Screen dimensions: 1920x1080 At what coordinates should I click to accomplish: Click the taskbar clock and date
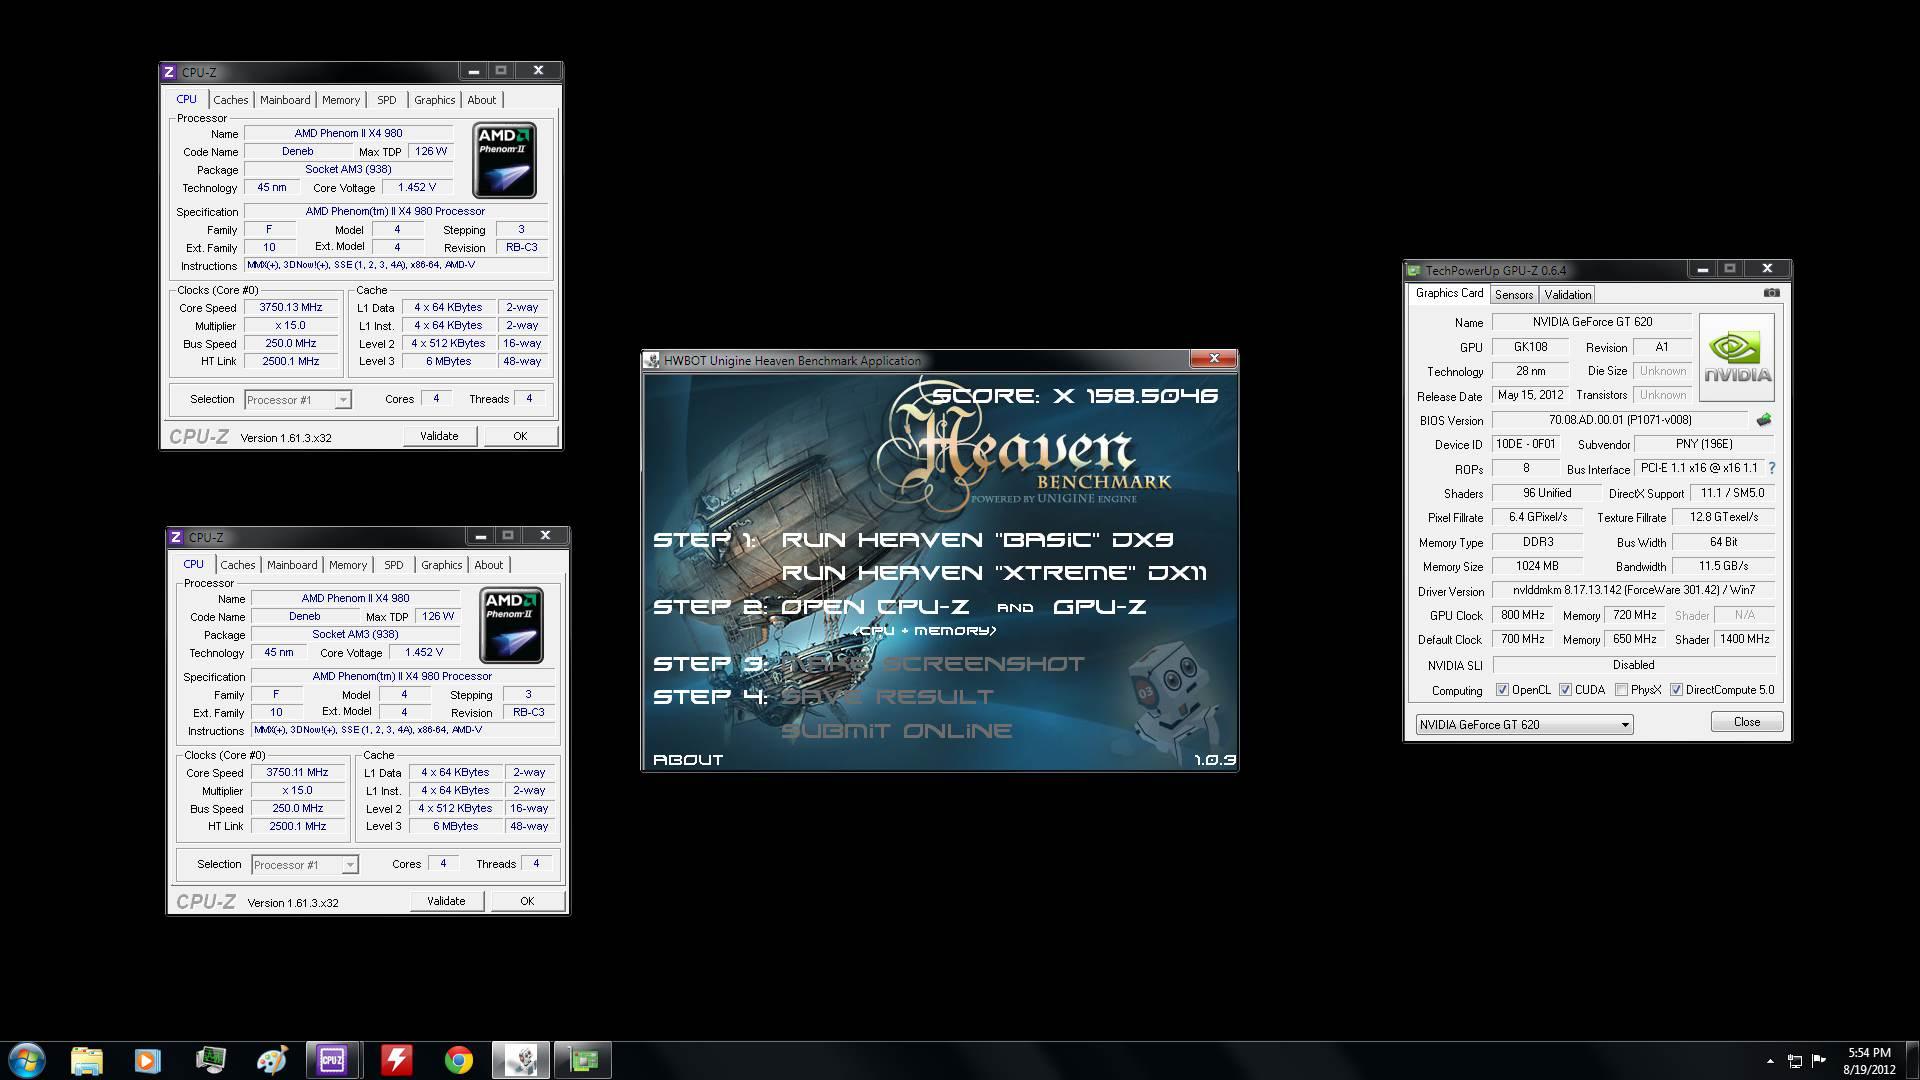[x=1869, y=1061]
